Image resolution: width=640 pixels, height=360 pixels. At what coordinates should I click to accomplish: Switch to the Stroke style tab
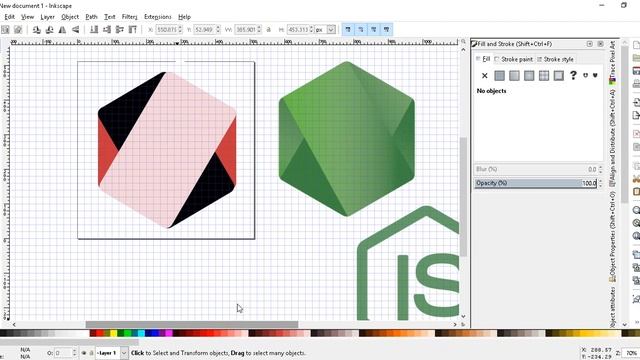(x=555, y=59)
